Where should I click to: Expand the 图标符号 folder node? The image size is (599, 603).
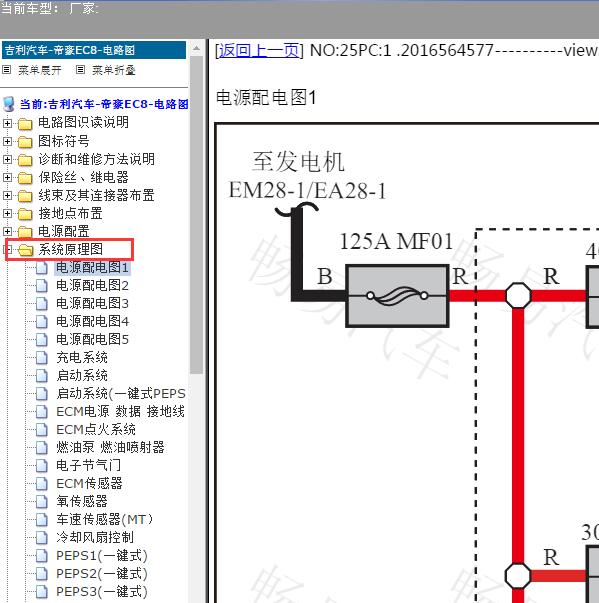pyautogui.click(x=7, y=142)
